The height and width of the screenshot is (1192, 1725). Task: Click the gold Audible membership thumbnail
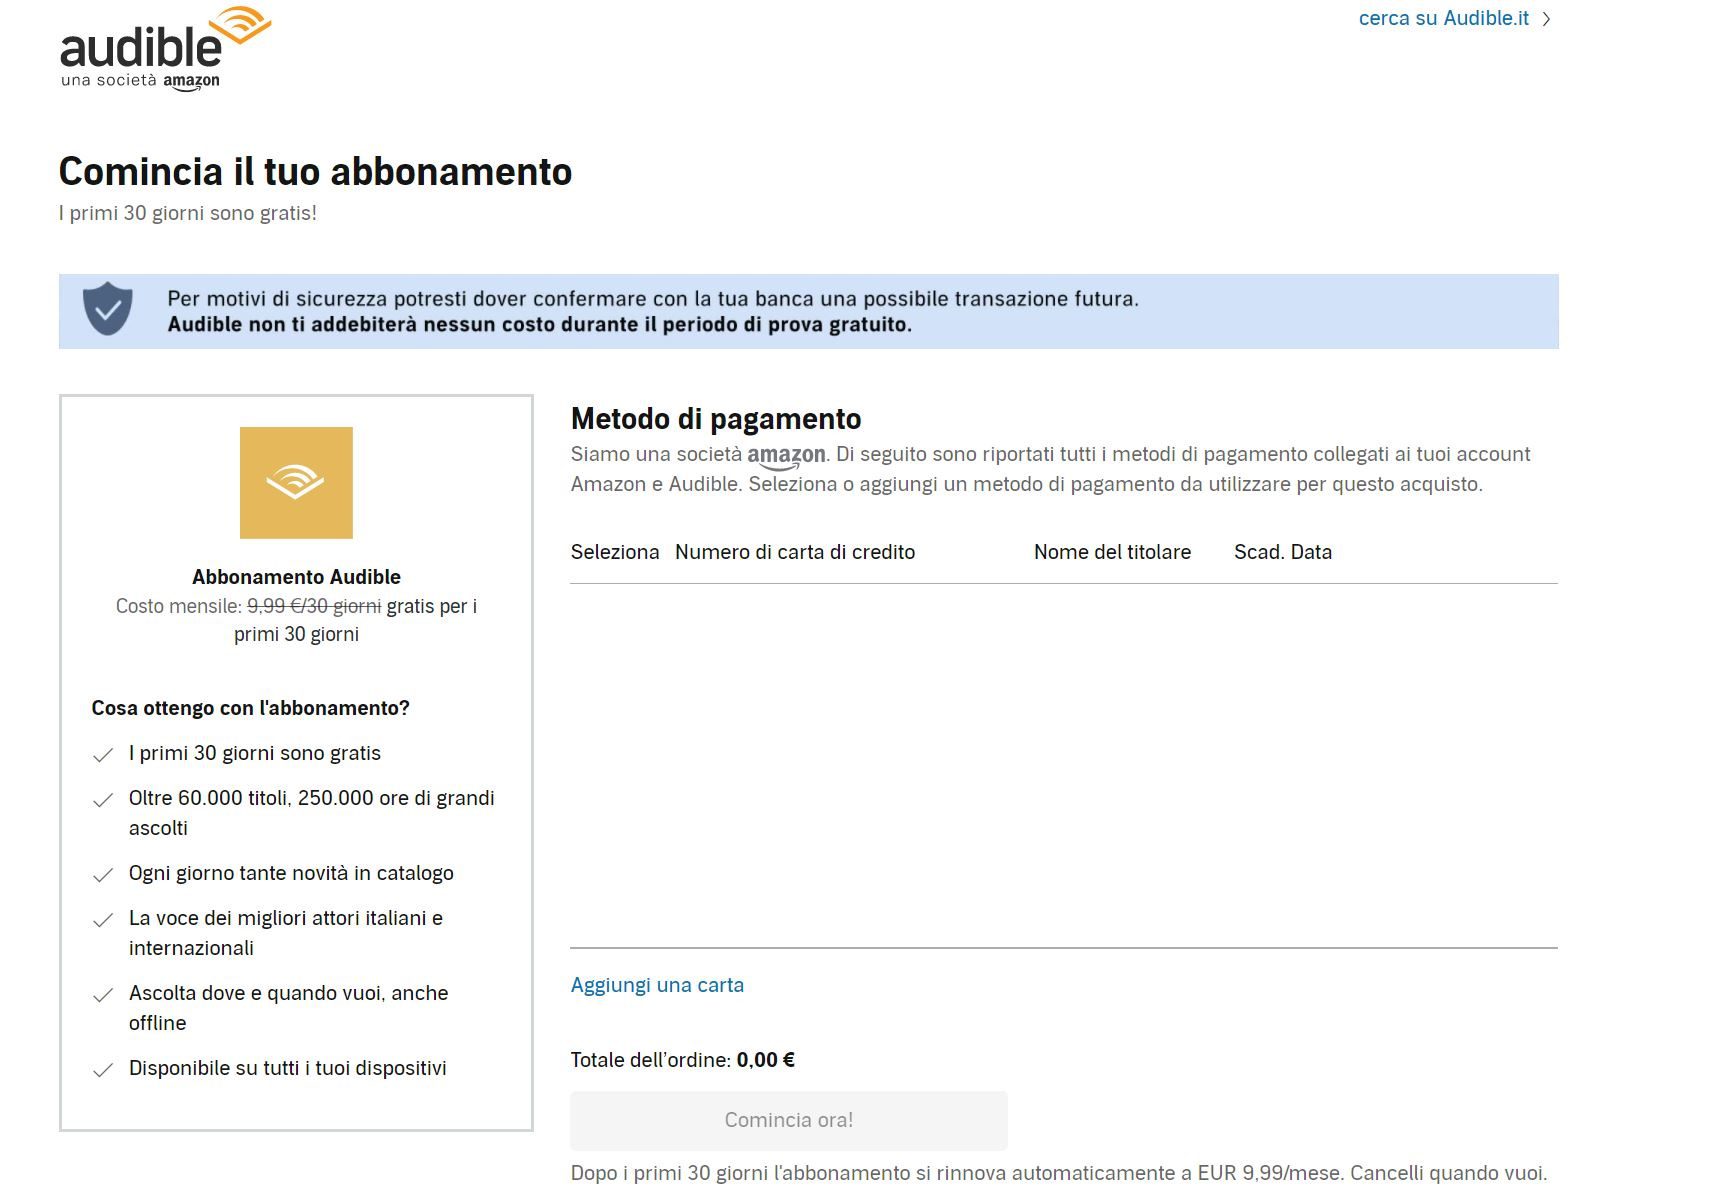coord(296,483)
